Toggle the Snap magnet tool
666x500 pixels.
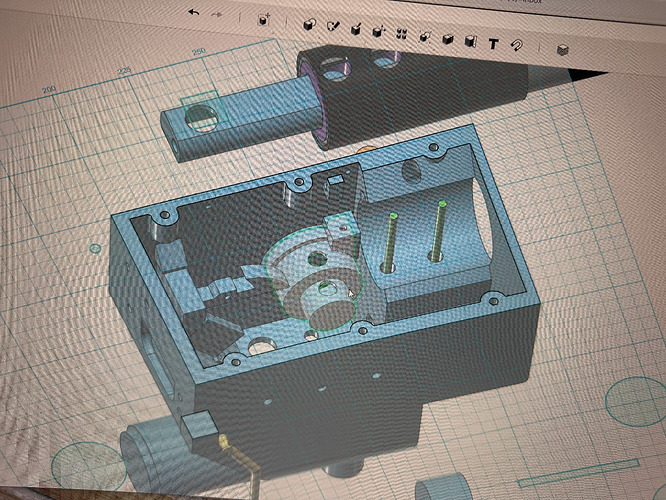point(516,45)
